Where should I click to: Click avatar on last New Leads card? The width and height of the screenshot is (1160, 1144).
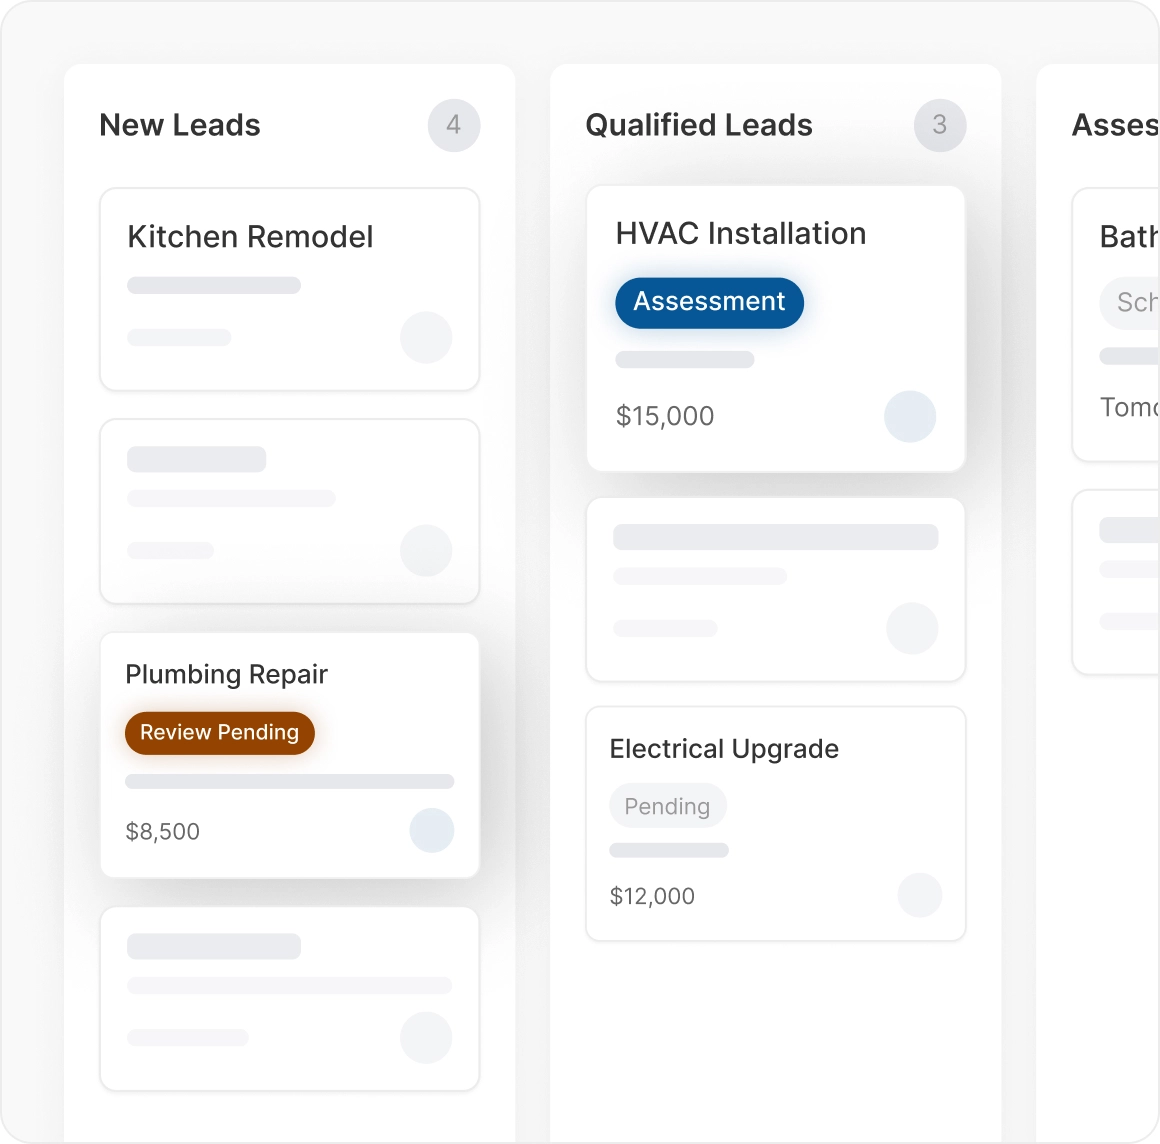(426, 1037)
